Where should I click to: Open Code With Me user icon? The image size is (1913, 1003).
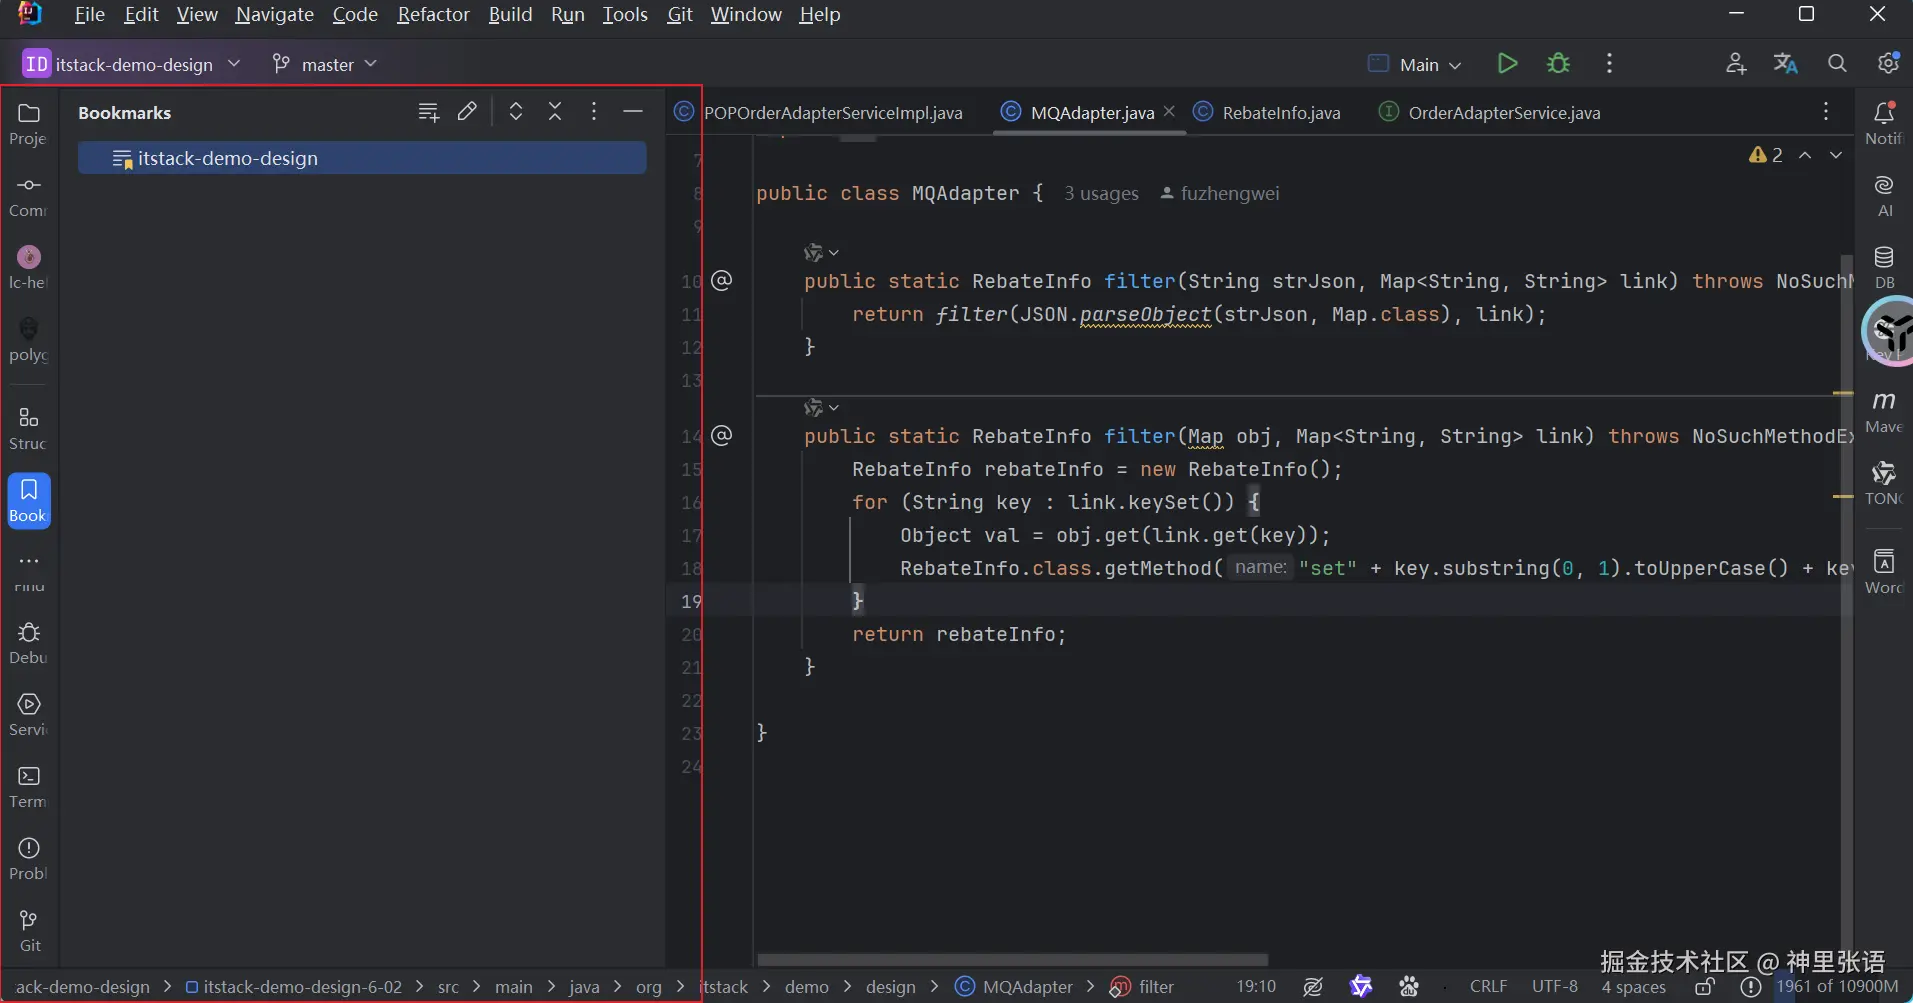point(1736,64)
